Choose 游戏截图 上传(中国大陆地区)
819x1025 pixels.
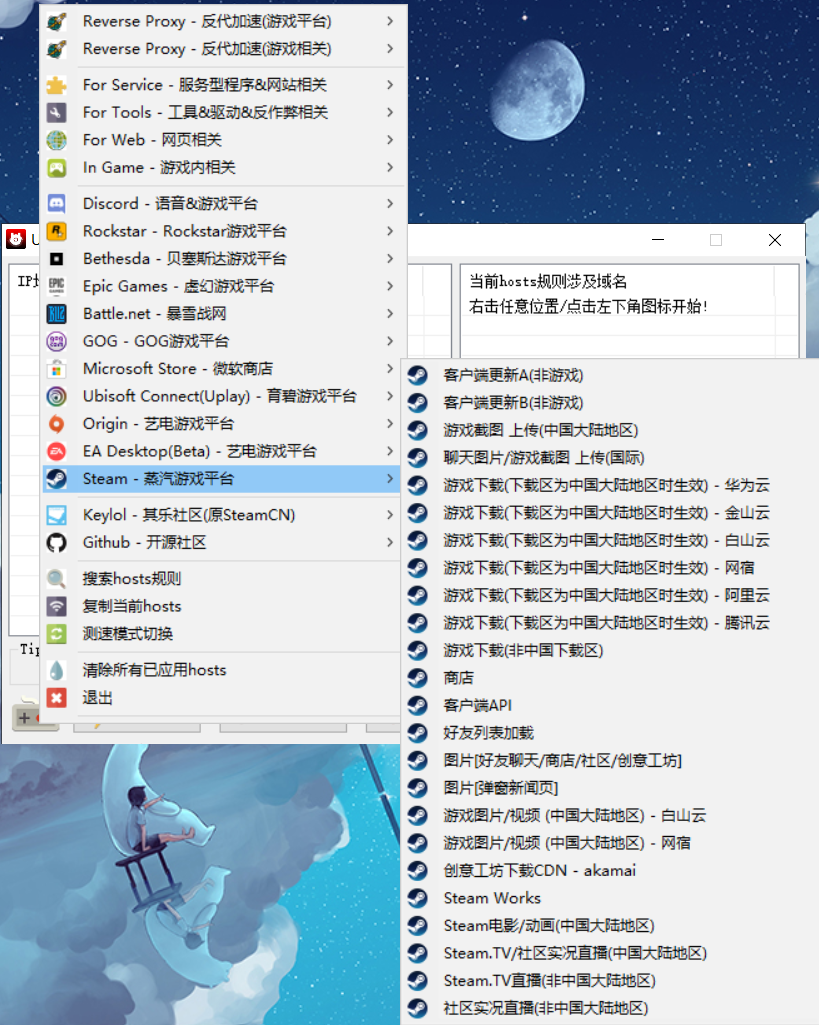609,430
